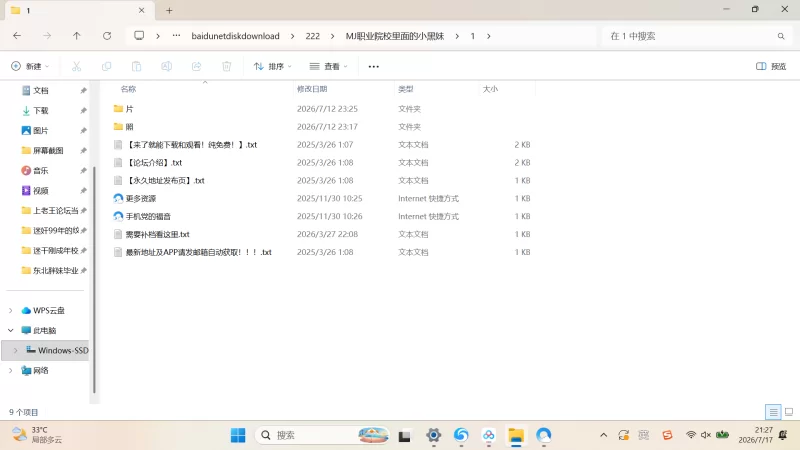Unpin 音乐 from quick access
This screenshot has height=450, width=800.
(83, 170)
